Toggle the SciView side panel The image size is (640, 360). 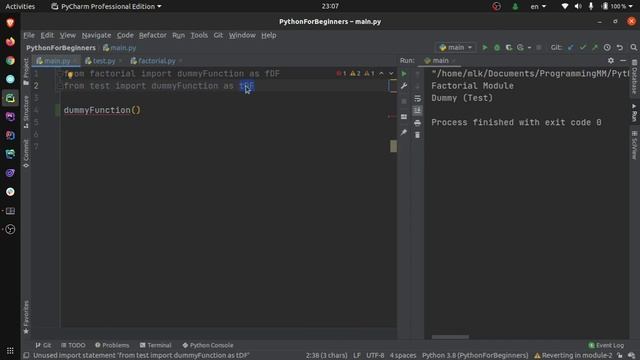634,145
